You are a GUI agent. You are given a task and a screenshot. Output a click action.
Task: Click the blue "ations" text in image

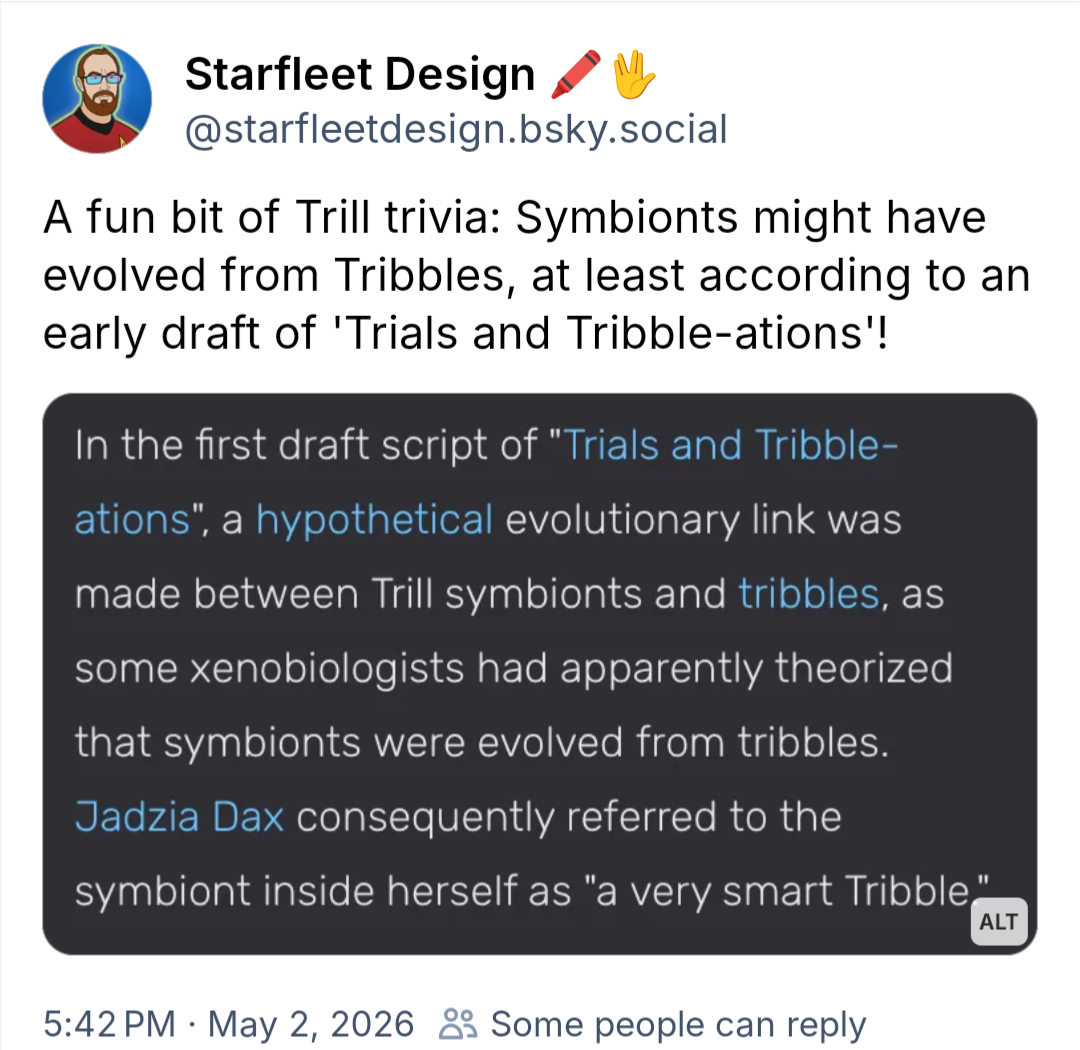coord(132,519)
